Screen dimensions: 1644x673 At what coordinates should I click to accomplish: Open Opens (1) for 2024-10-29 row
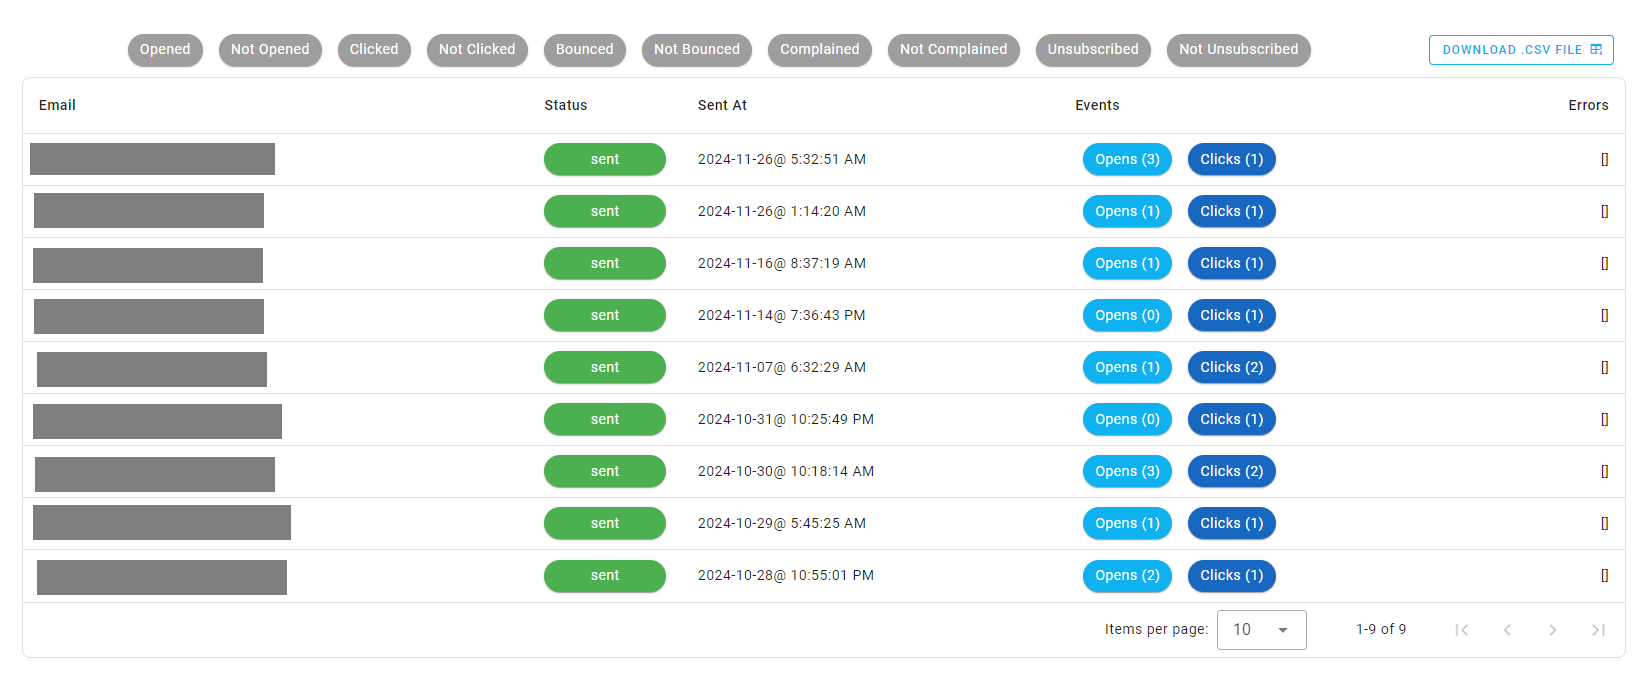click(x=1127, y=523)
